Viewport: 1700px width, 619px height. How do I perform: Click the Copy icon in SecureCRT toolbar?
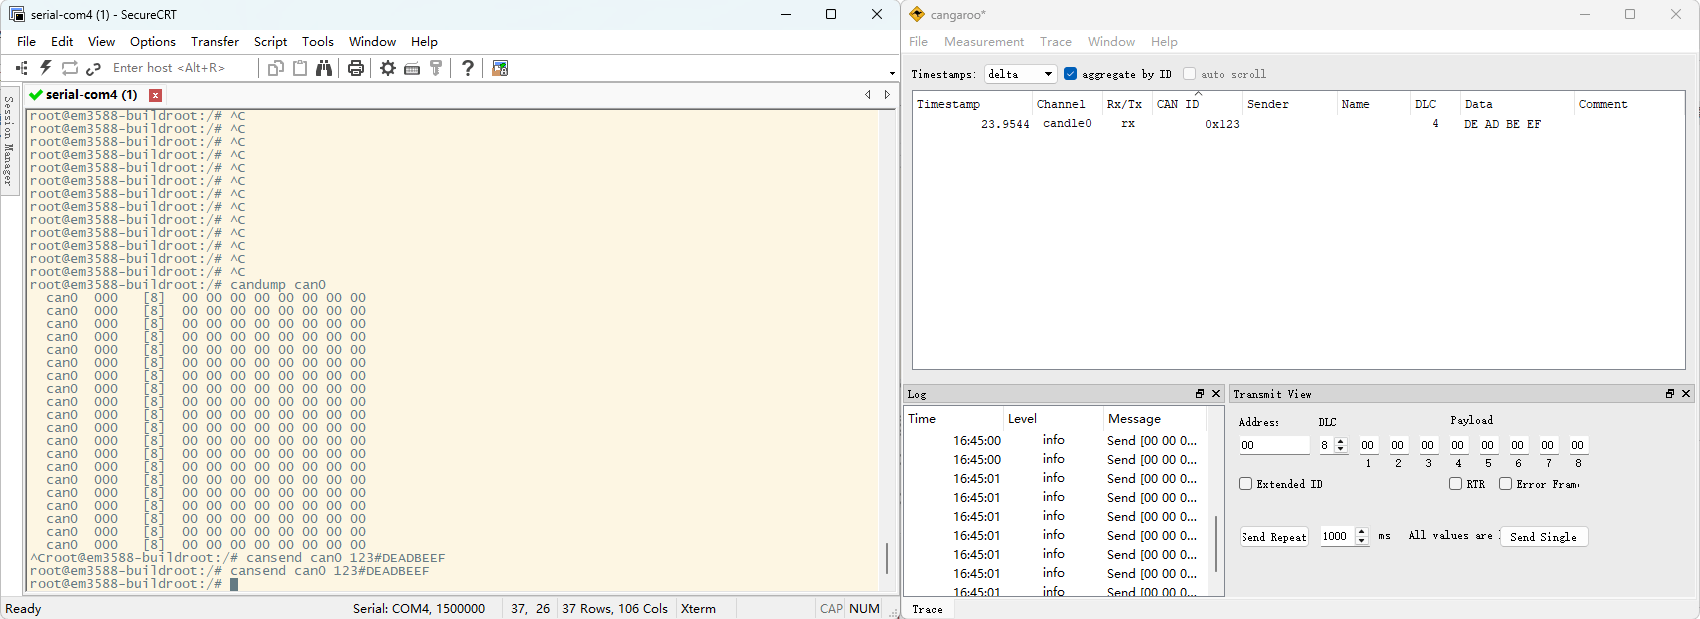pyautogui.click(x=276, y=68)
